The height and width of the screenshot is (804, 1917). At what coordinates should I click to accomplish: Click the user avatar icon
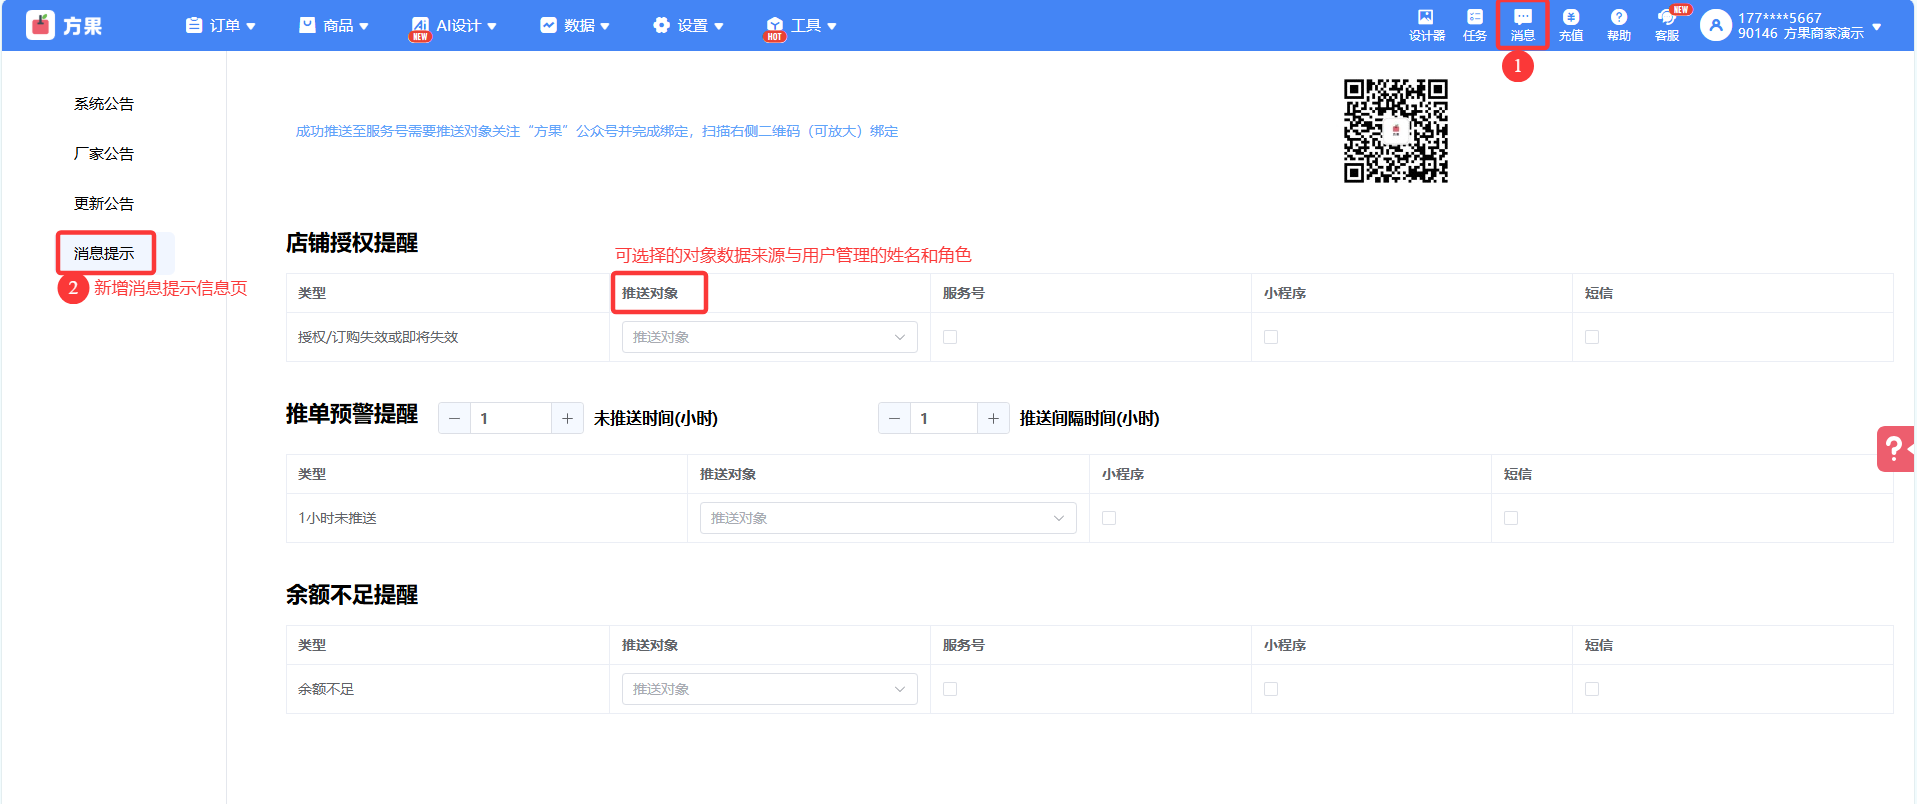[x=1715, y=25]
